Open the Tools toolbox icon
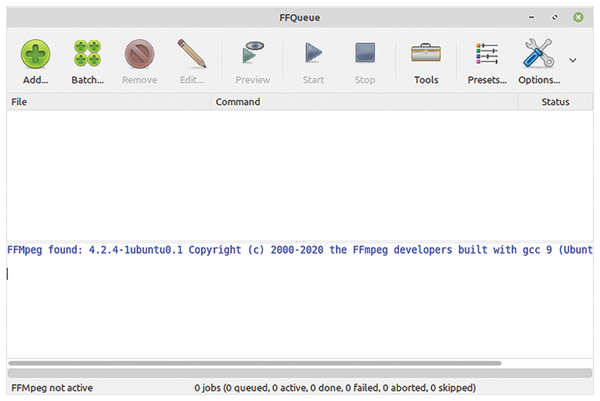 (x=426, y=52)
